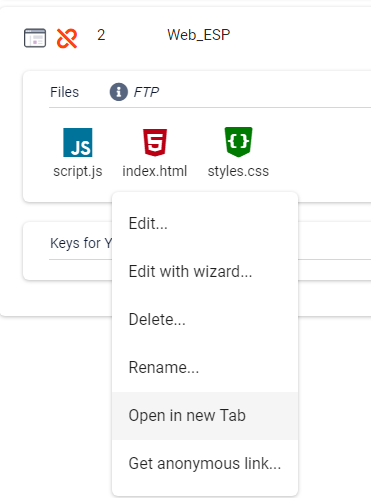Screen dimensions: 371x498
Task: Click the FTP info icon
Action: [x=119, y=92]
